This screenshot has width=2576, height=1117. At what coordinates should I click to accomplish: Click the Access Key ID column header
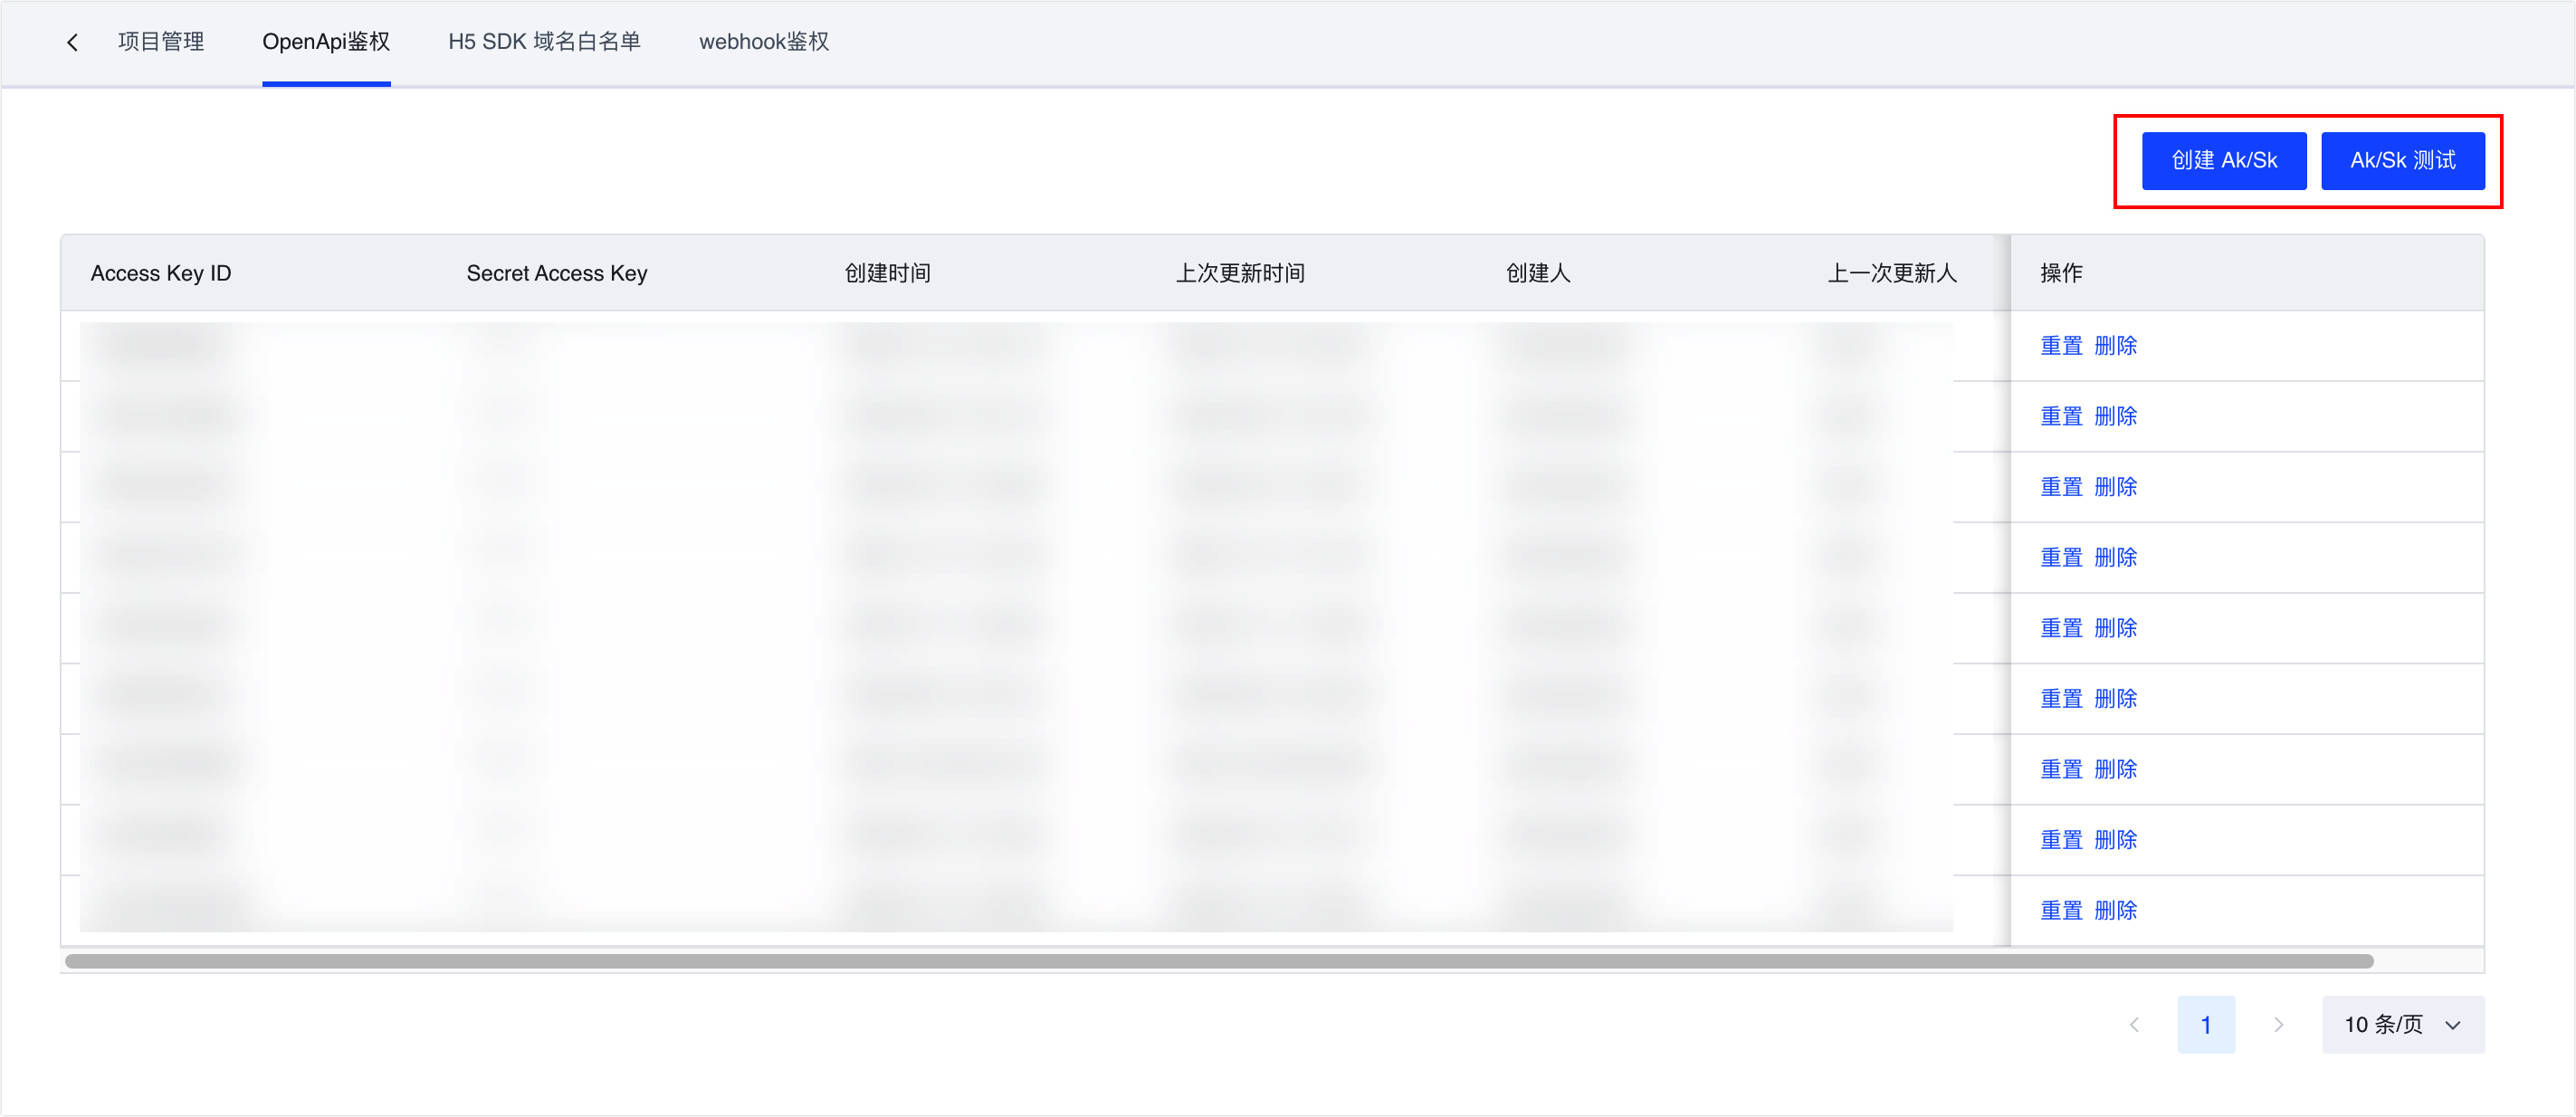161,273
